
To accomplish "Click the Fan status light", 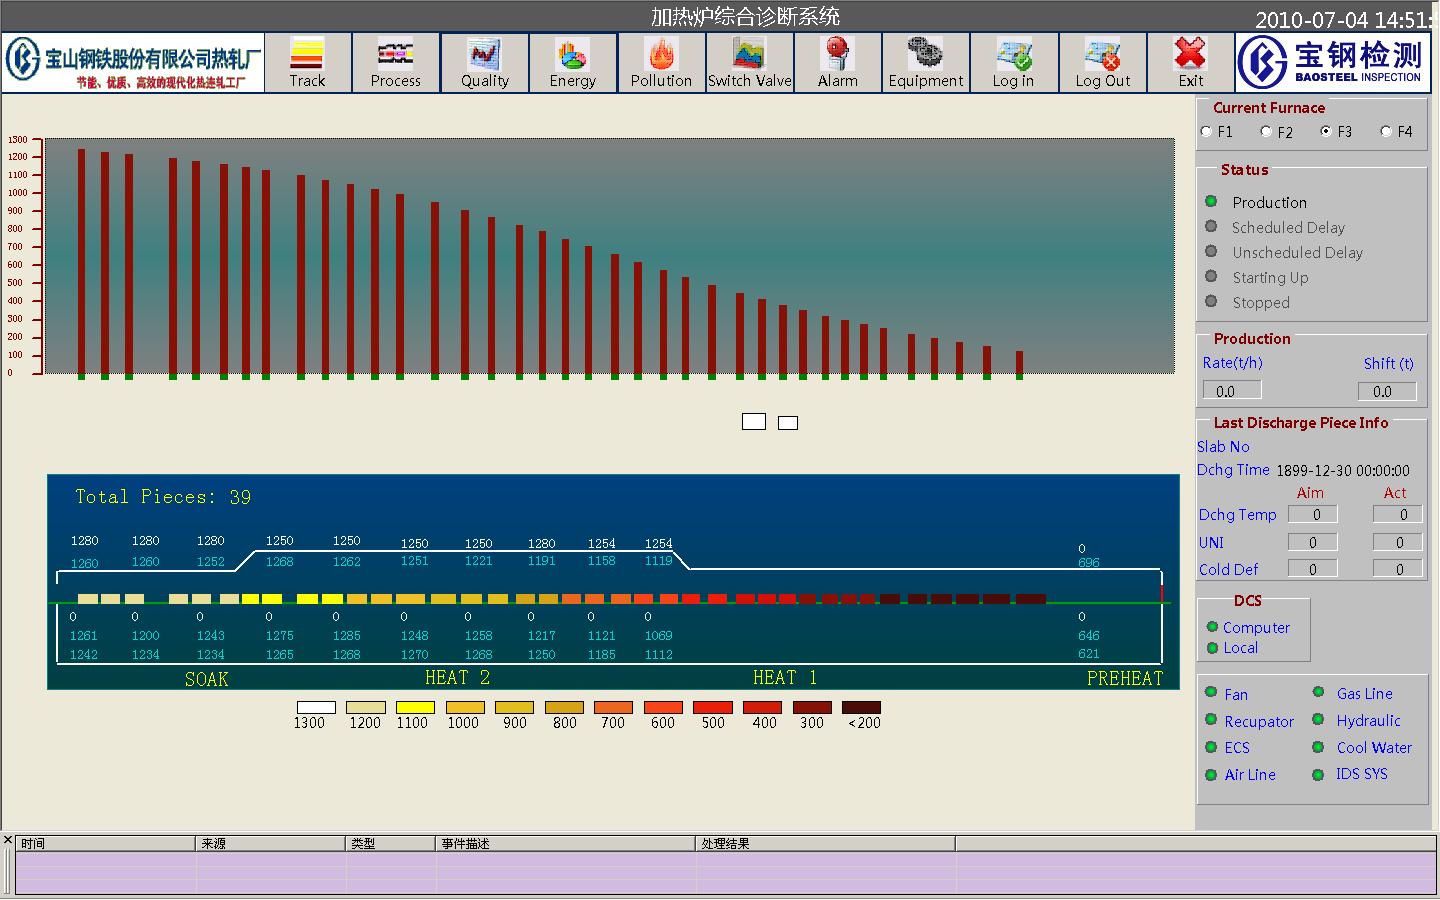I will point(1211,692).
